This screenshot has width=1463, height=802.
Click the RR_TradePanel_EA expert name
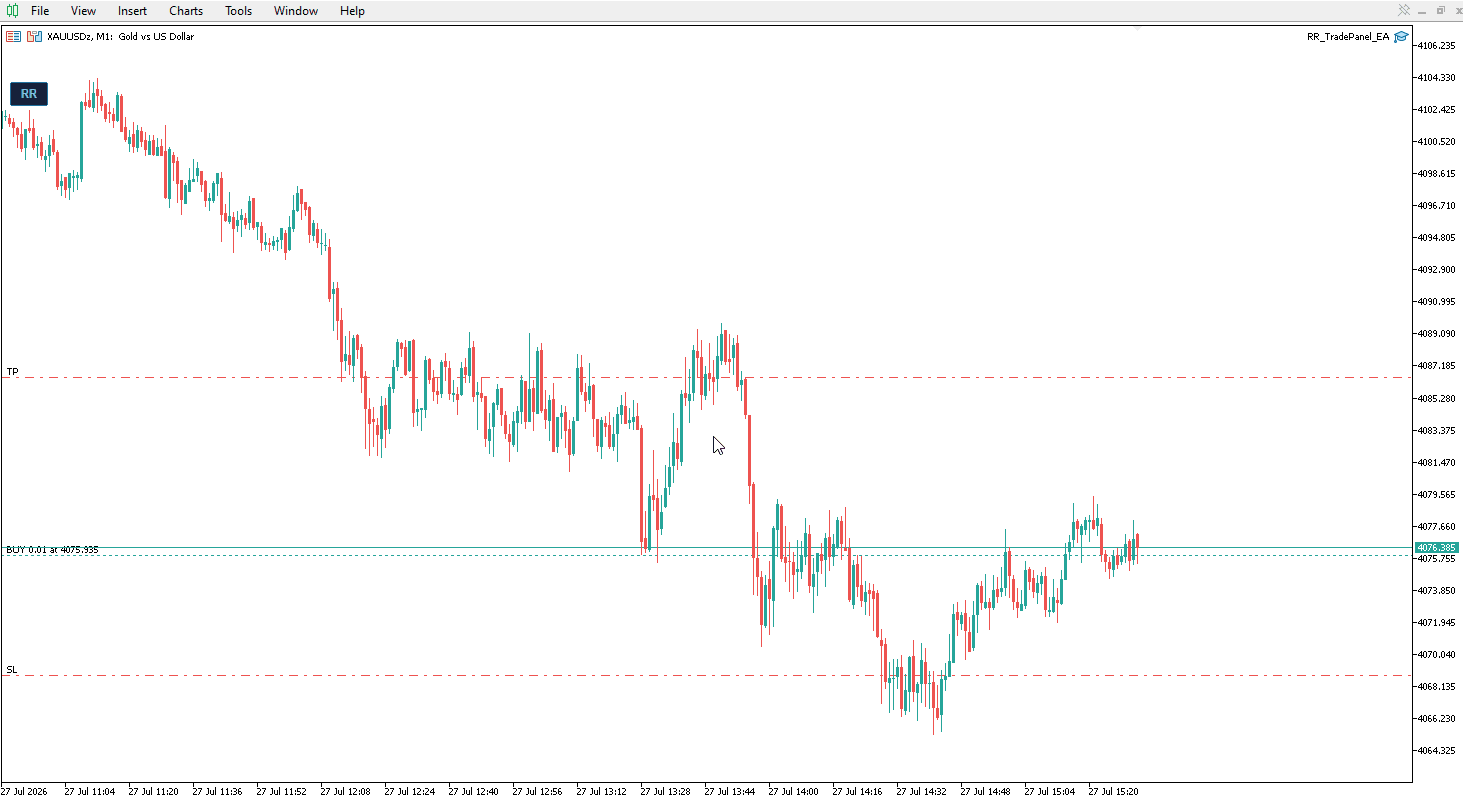click(1348, 37)
